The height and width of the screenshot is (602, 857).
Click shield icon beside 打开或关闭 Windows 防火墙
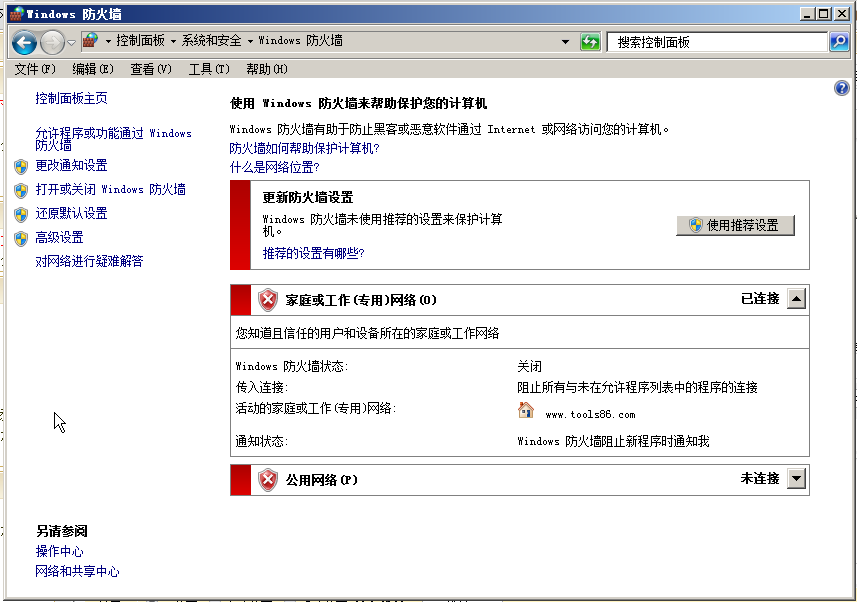[21, 190]
